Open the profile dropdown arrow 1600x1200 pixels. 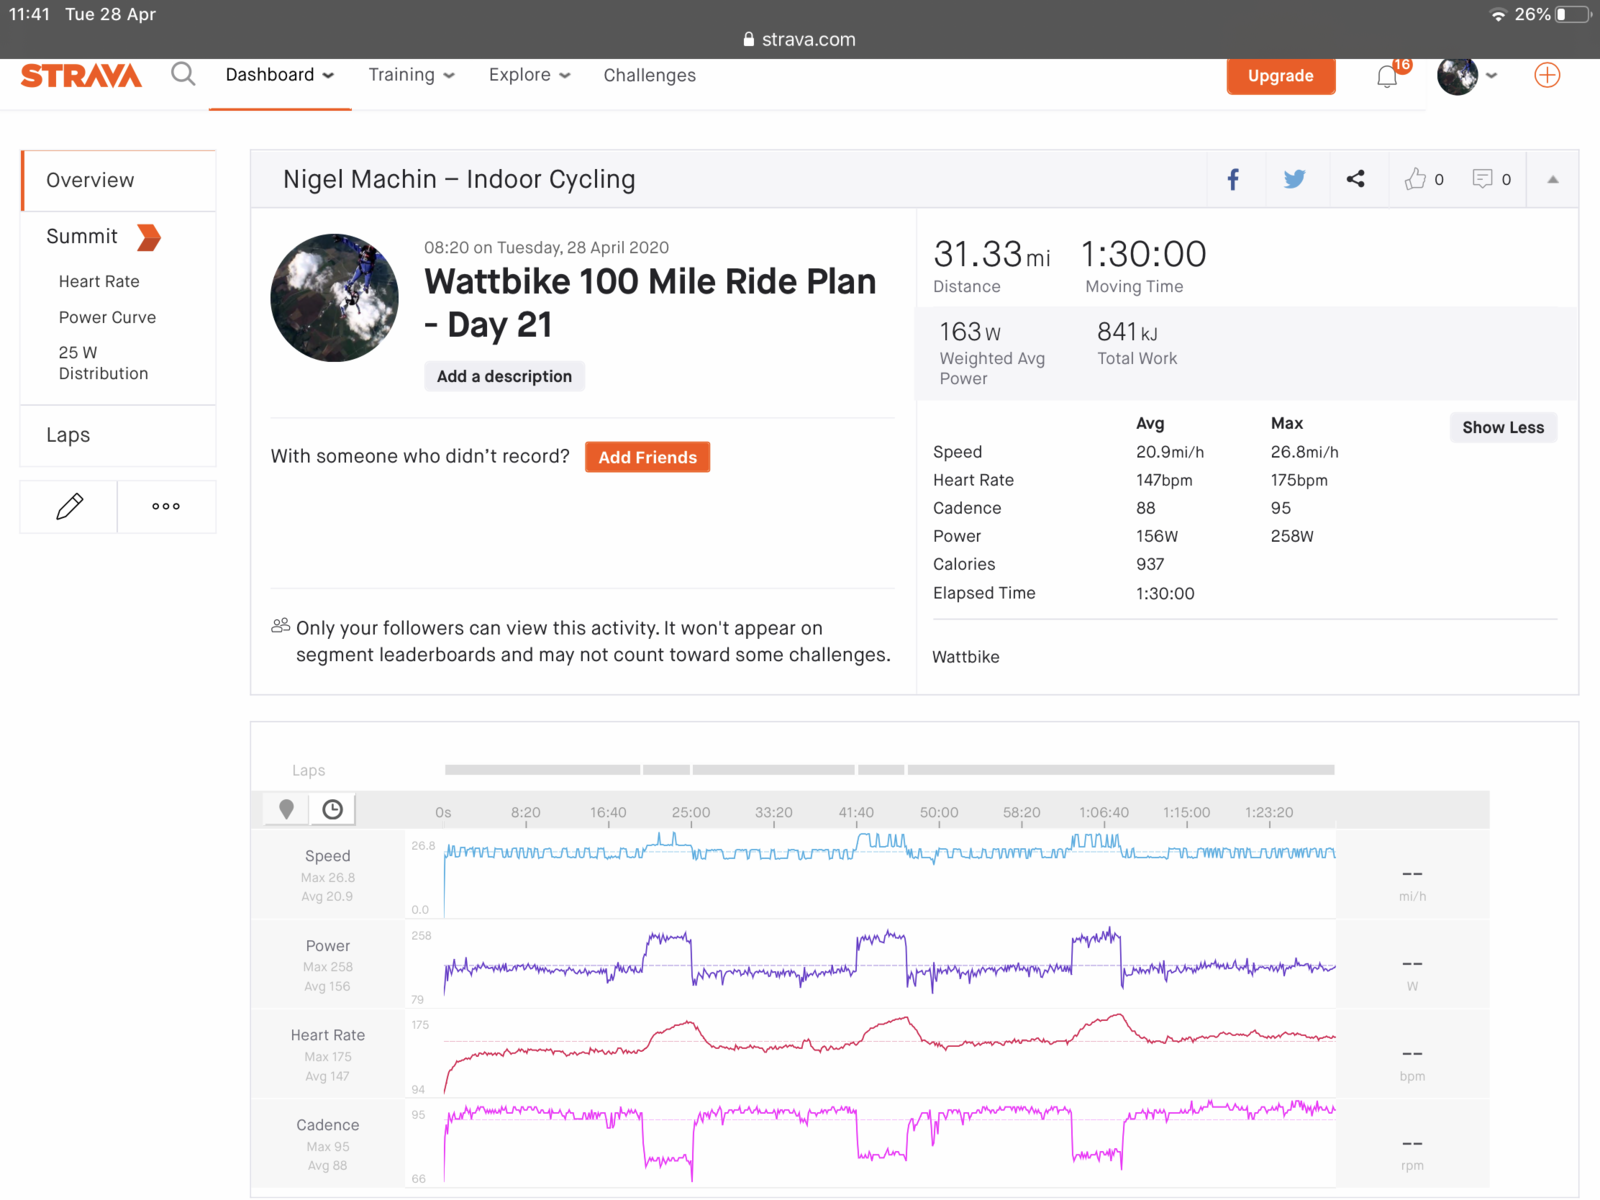[x=1491, y=75]
